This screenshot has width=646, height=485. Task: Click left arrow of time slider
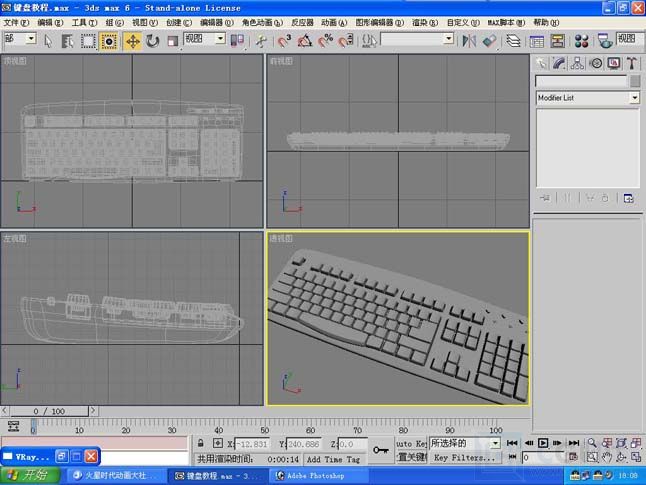pos(5,411)
